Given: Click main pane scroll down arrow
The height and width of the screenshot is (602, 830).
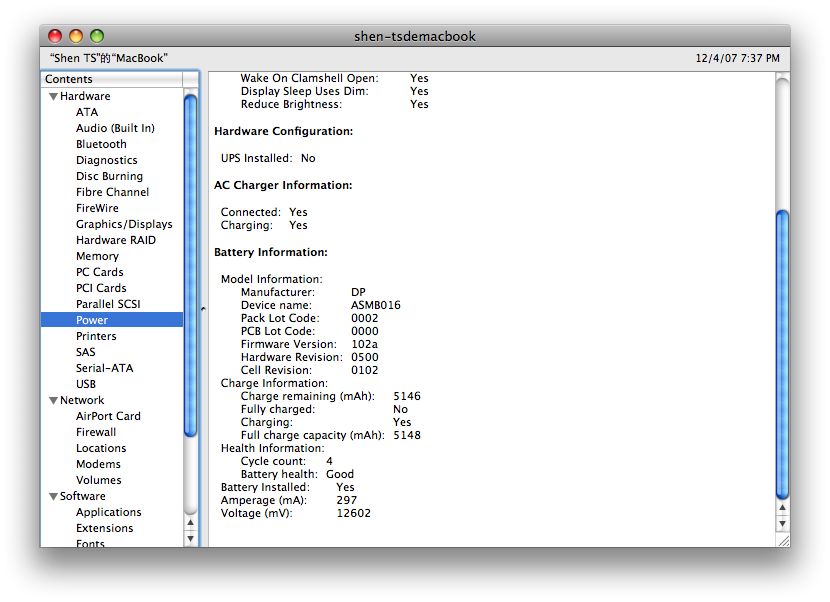Looking at the screenshot, I should pos(782,524).
